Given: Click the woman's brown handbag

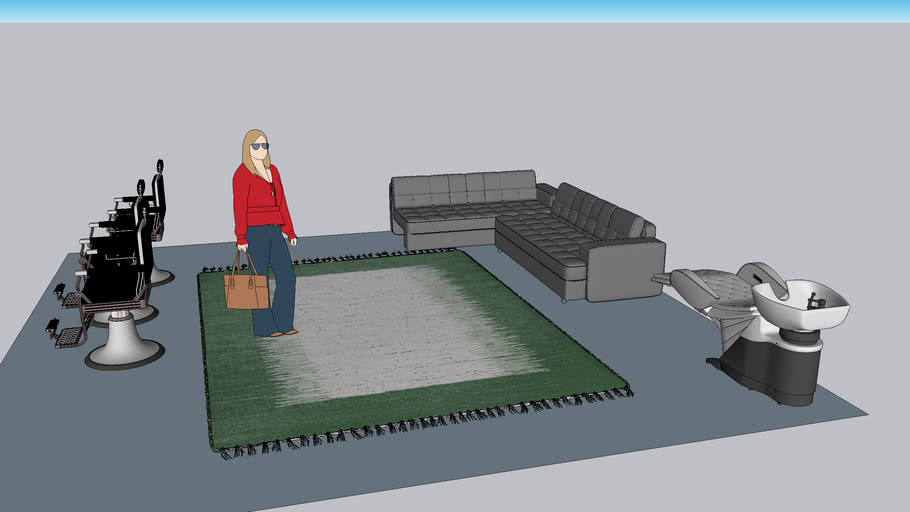Looking at the screenshot, I should click(x=246, y=290).
